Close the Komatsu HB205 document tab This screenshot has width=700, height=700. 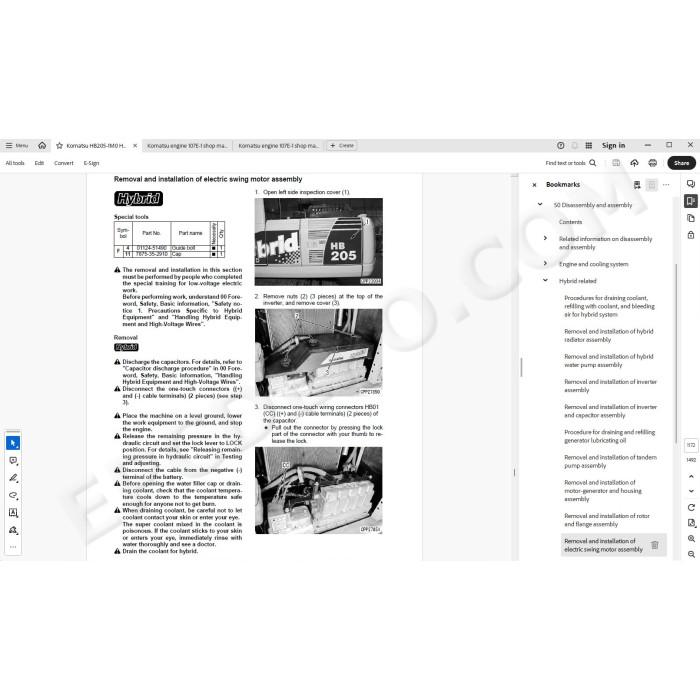pos(135,146)
